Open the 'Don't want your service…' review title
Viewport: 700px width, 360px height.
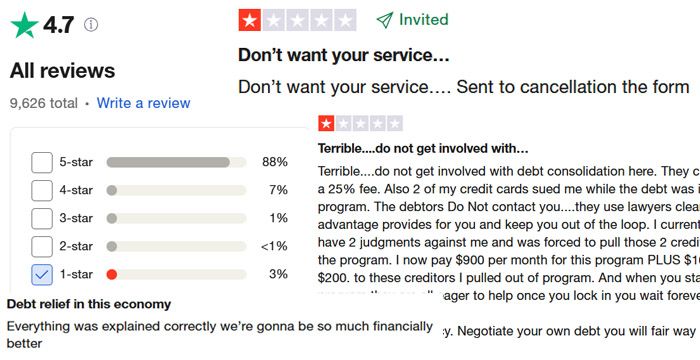click(x=343, y=55)
